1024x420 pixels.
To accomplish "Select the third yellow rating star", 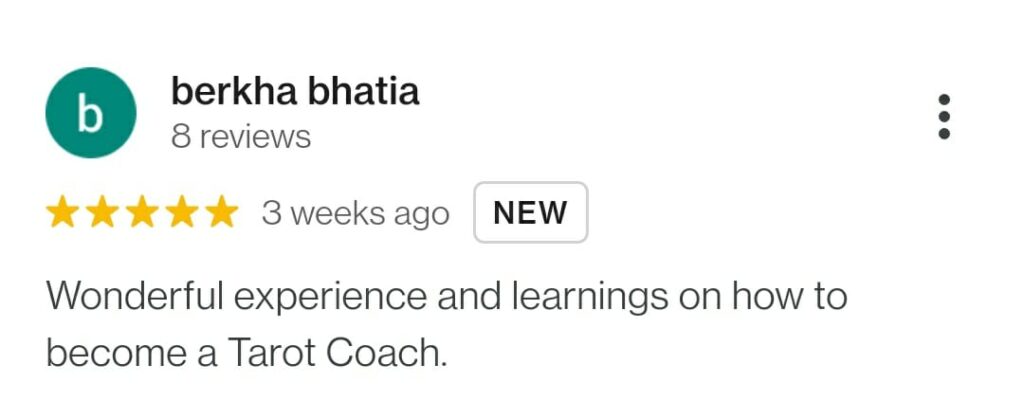I will pyautogui.click(x=141, y=212).
